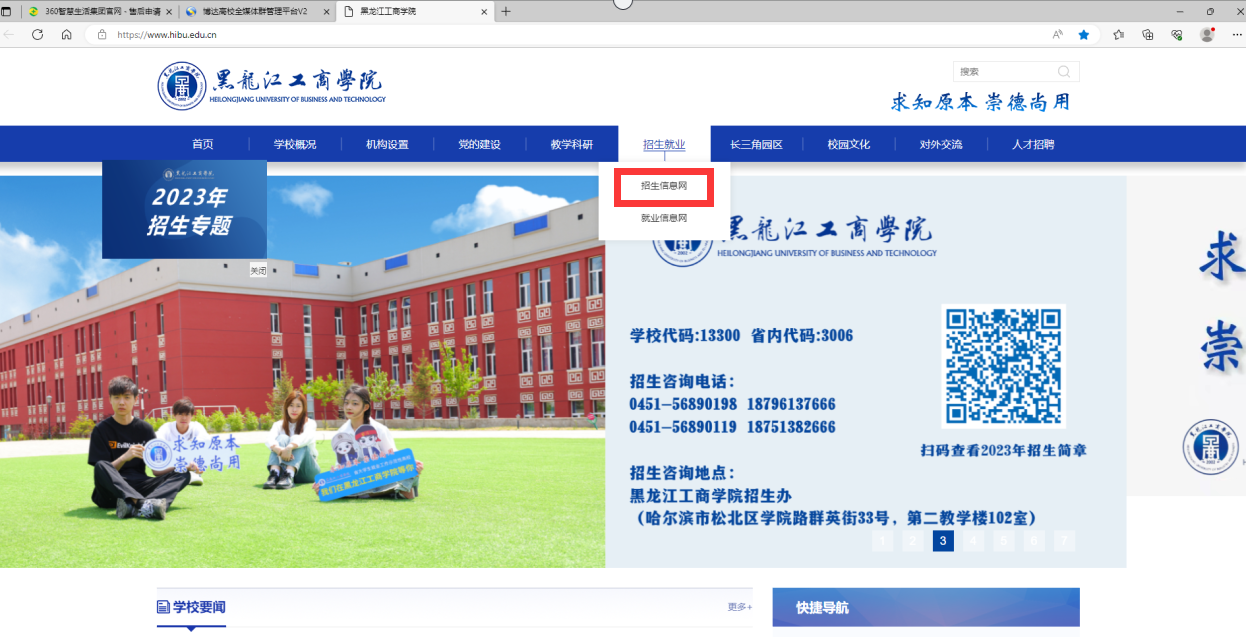Switch to carousel slide 1
The image size is (1246, 637).
point(882,541)
